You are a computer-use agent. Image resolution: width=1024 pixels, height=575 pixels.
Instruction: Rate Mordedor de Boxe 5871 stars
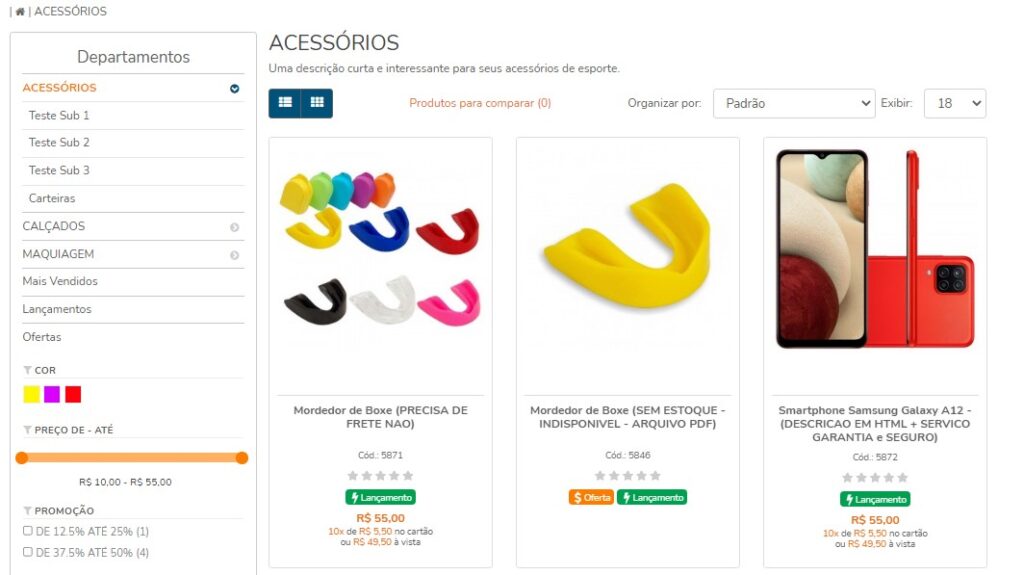tap(380, 476)
